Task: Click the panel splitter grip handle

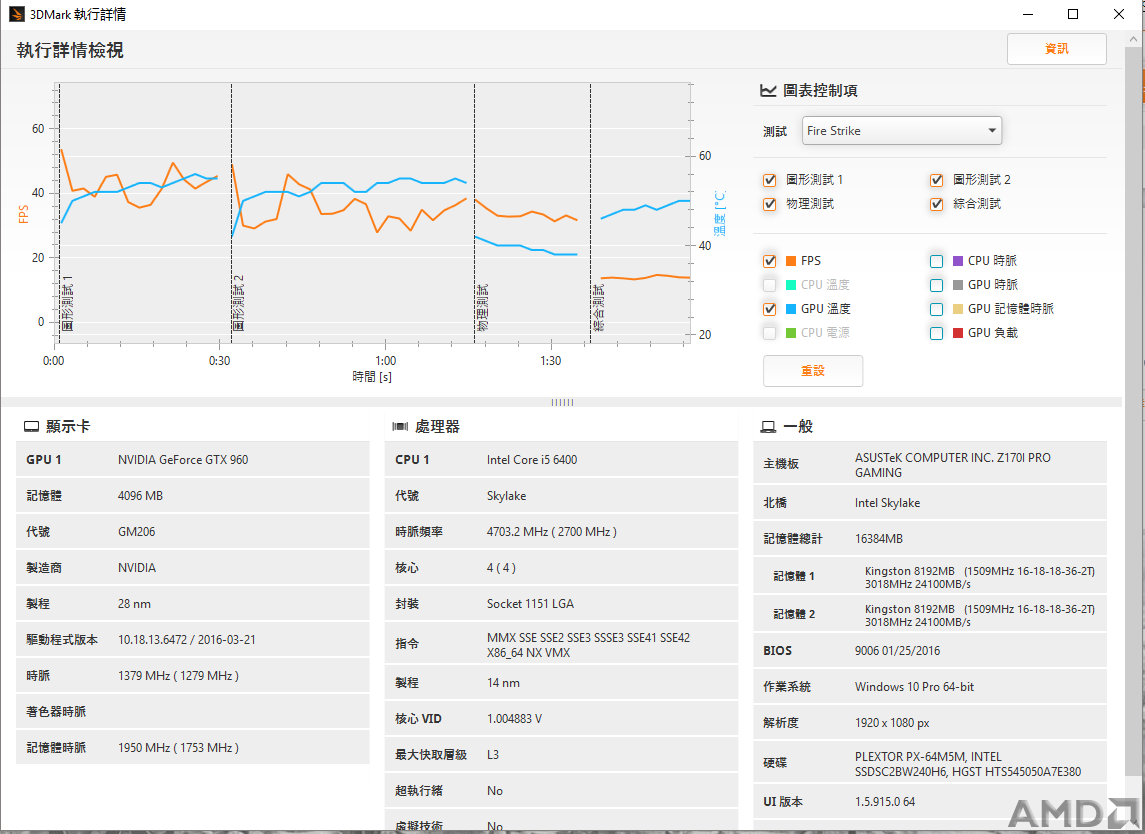Action: coord(562,402)
